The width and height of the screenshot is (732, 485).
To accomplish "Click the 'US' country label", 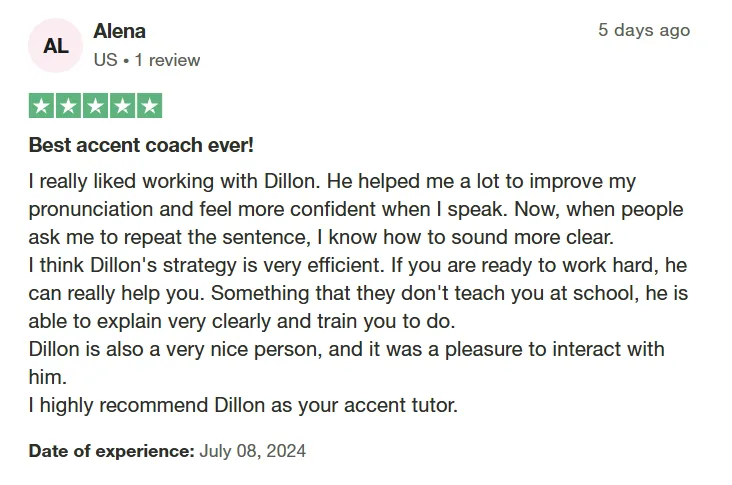I will pos(106,60).
